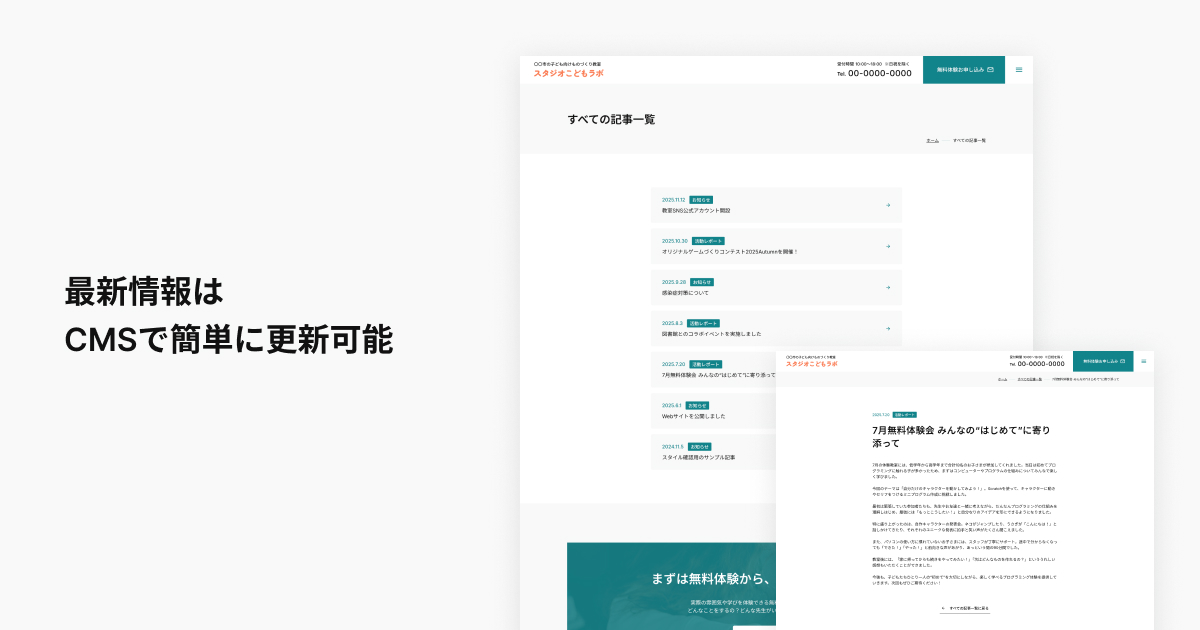
Task: Click お知らせ tag in the 2025.6.1 row
Action: tap(697, 405)
